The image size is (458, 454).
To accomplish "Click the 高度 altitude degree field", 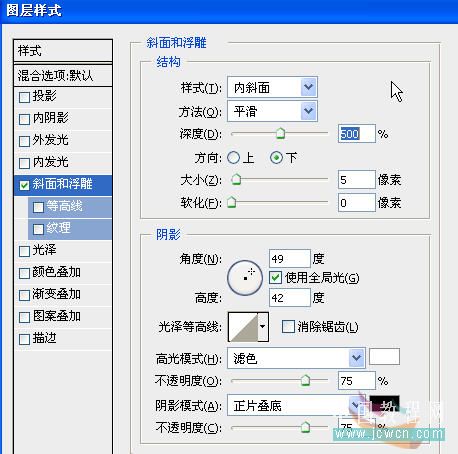I will tap(290, 297).
